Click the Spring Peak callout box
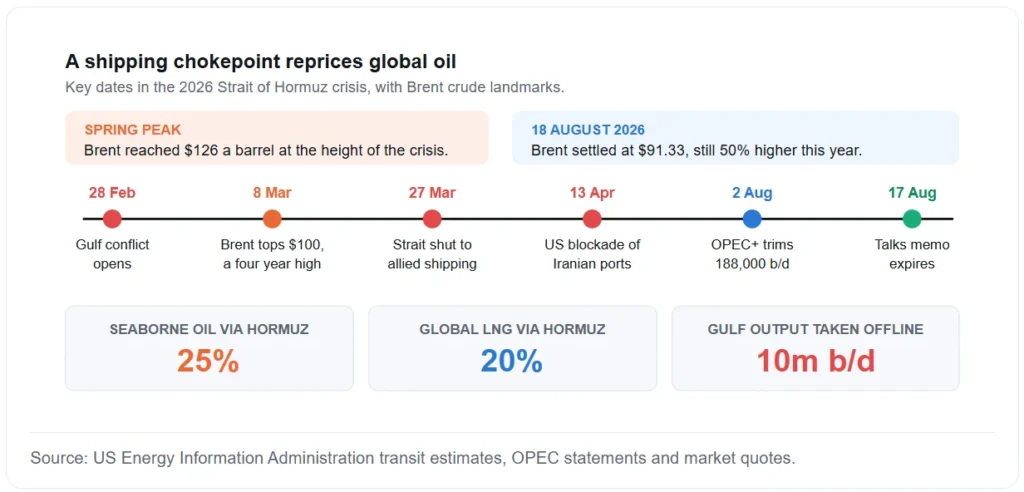The height and width of the screenshot is (492, 1024). (x=277, y=138)
